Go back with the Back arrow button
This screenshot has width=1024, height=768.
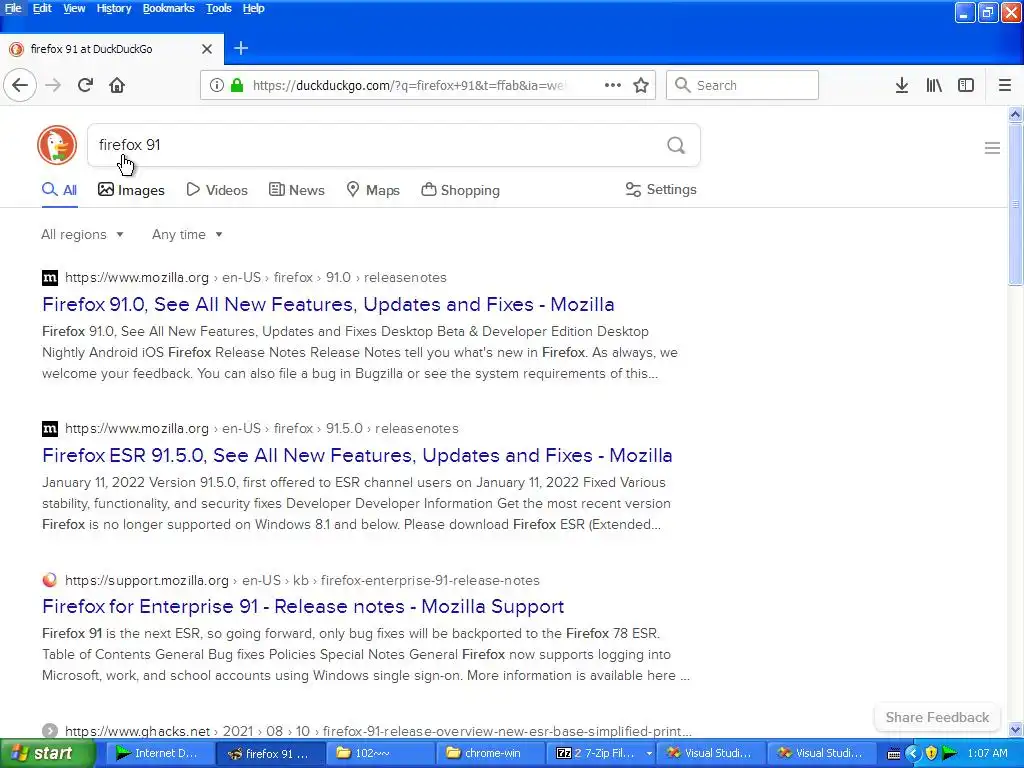[x=20, y=85]
